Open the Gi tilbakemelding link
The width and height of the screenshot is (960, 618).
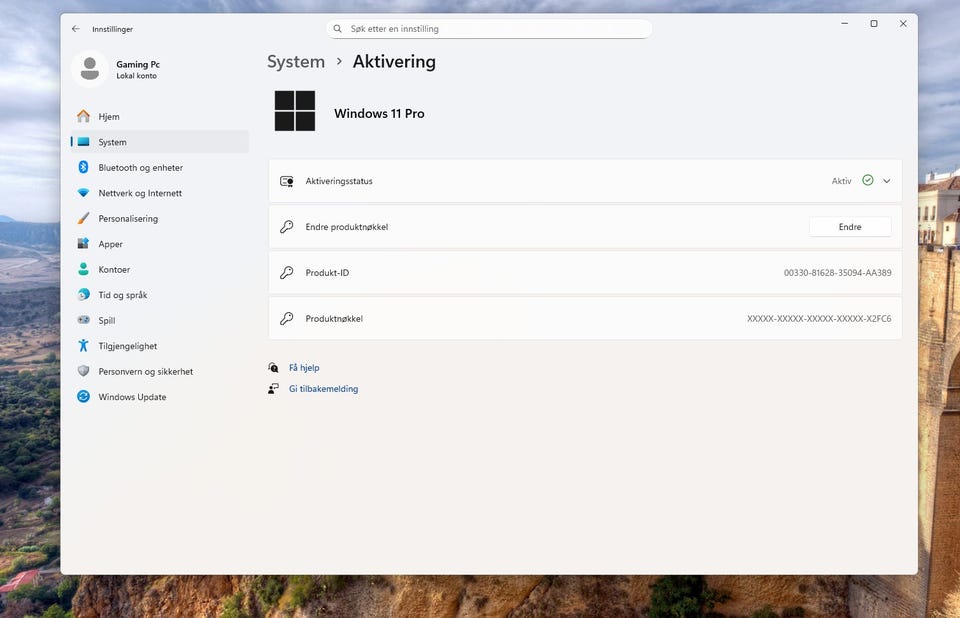point(323,389)
